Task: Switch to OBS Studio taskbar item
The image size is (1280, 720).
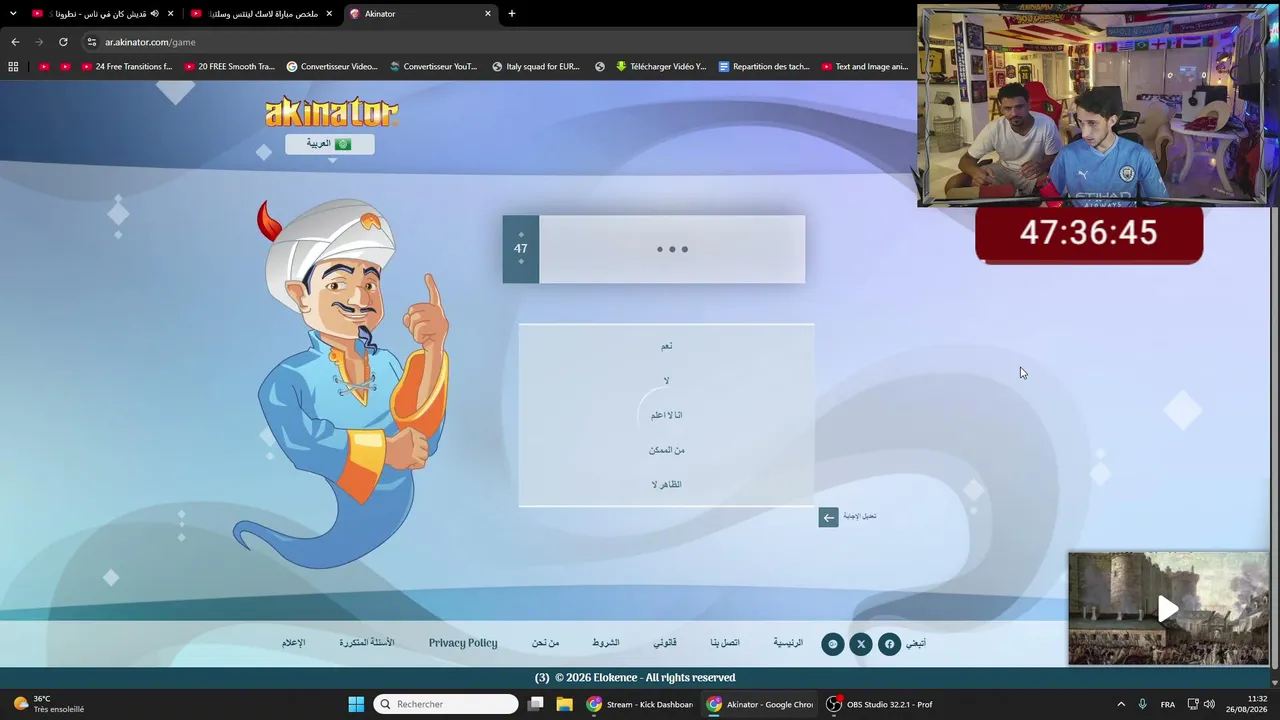Action: click(x=879, y=704)
